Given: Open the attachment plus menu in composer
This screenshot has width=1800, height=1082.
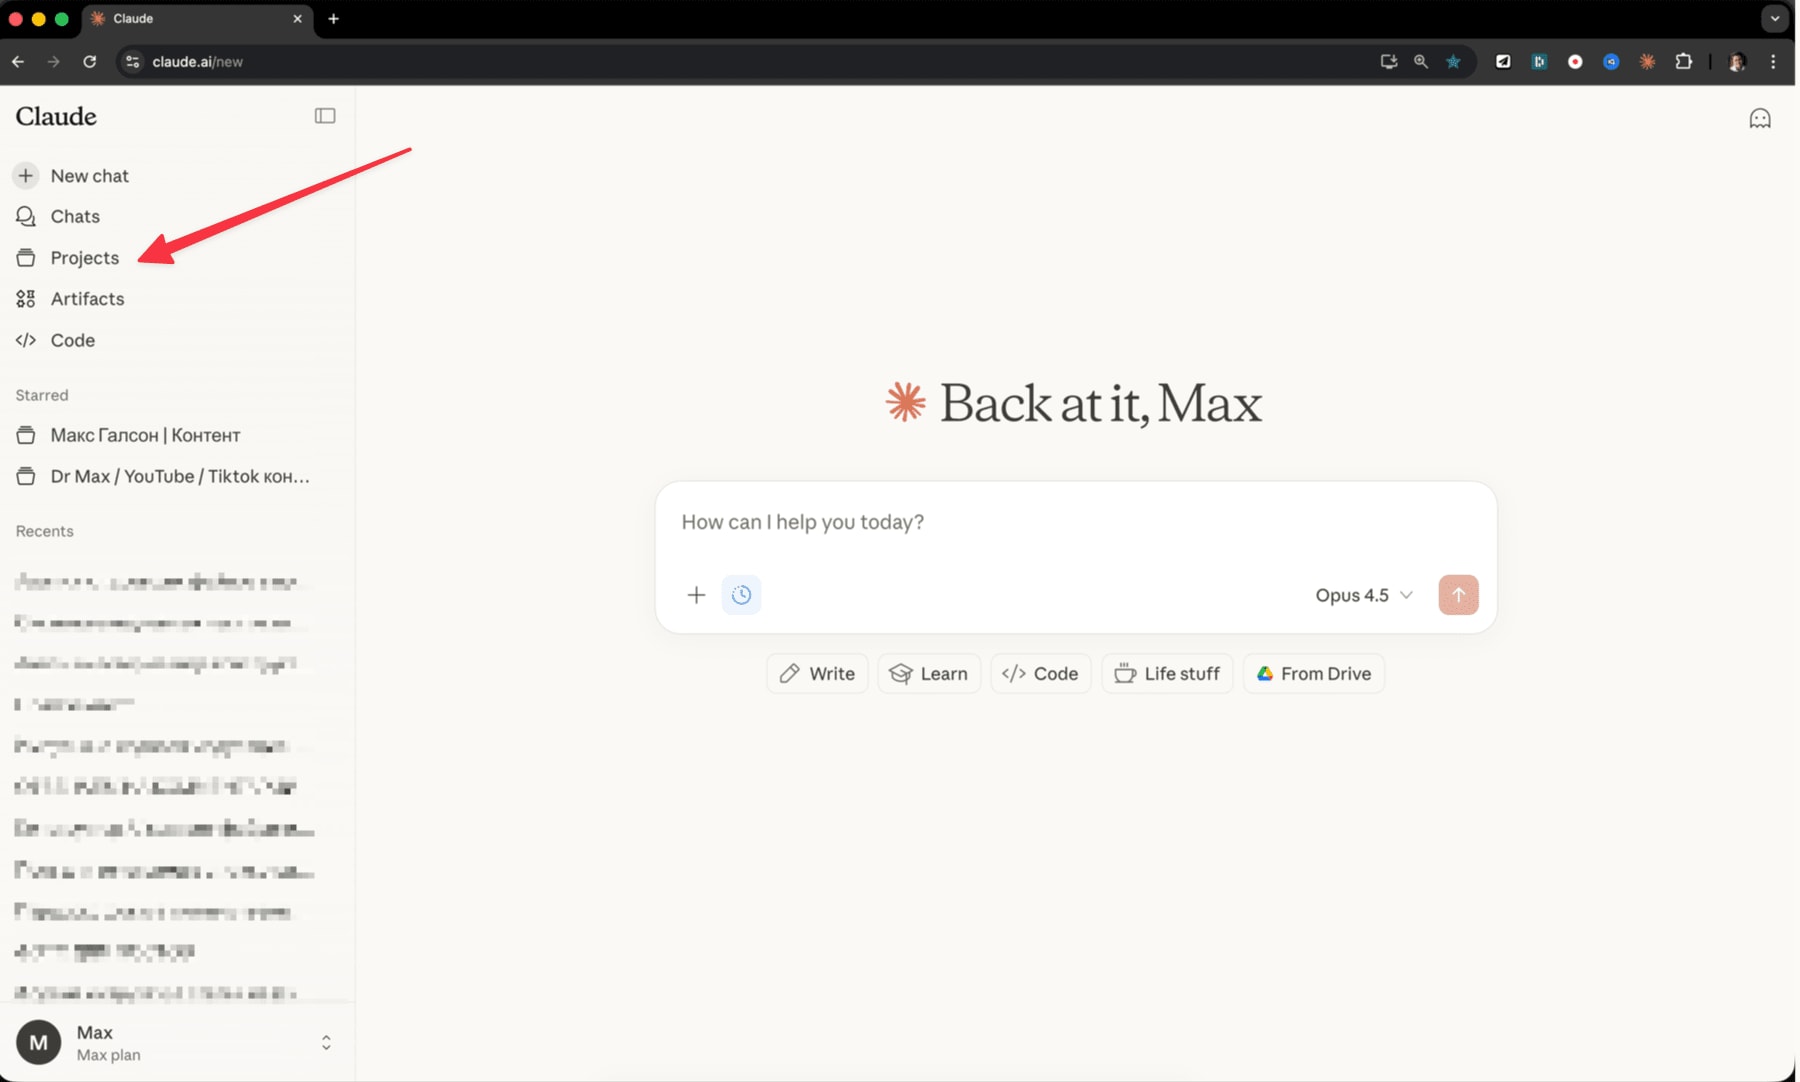Looking at the screenshot, I should pos(696,595).
